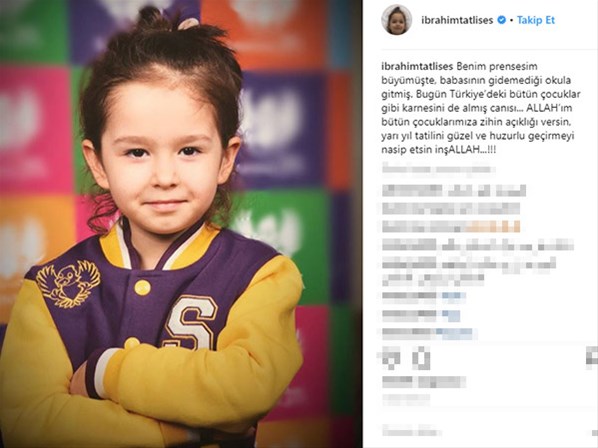598x448 pixels.
Task: Click the small hair tie on girl's bun
Action: (x=188, y=24)
